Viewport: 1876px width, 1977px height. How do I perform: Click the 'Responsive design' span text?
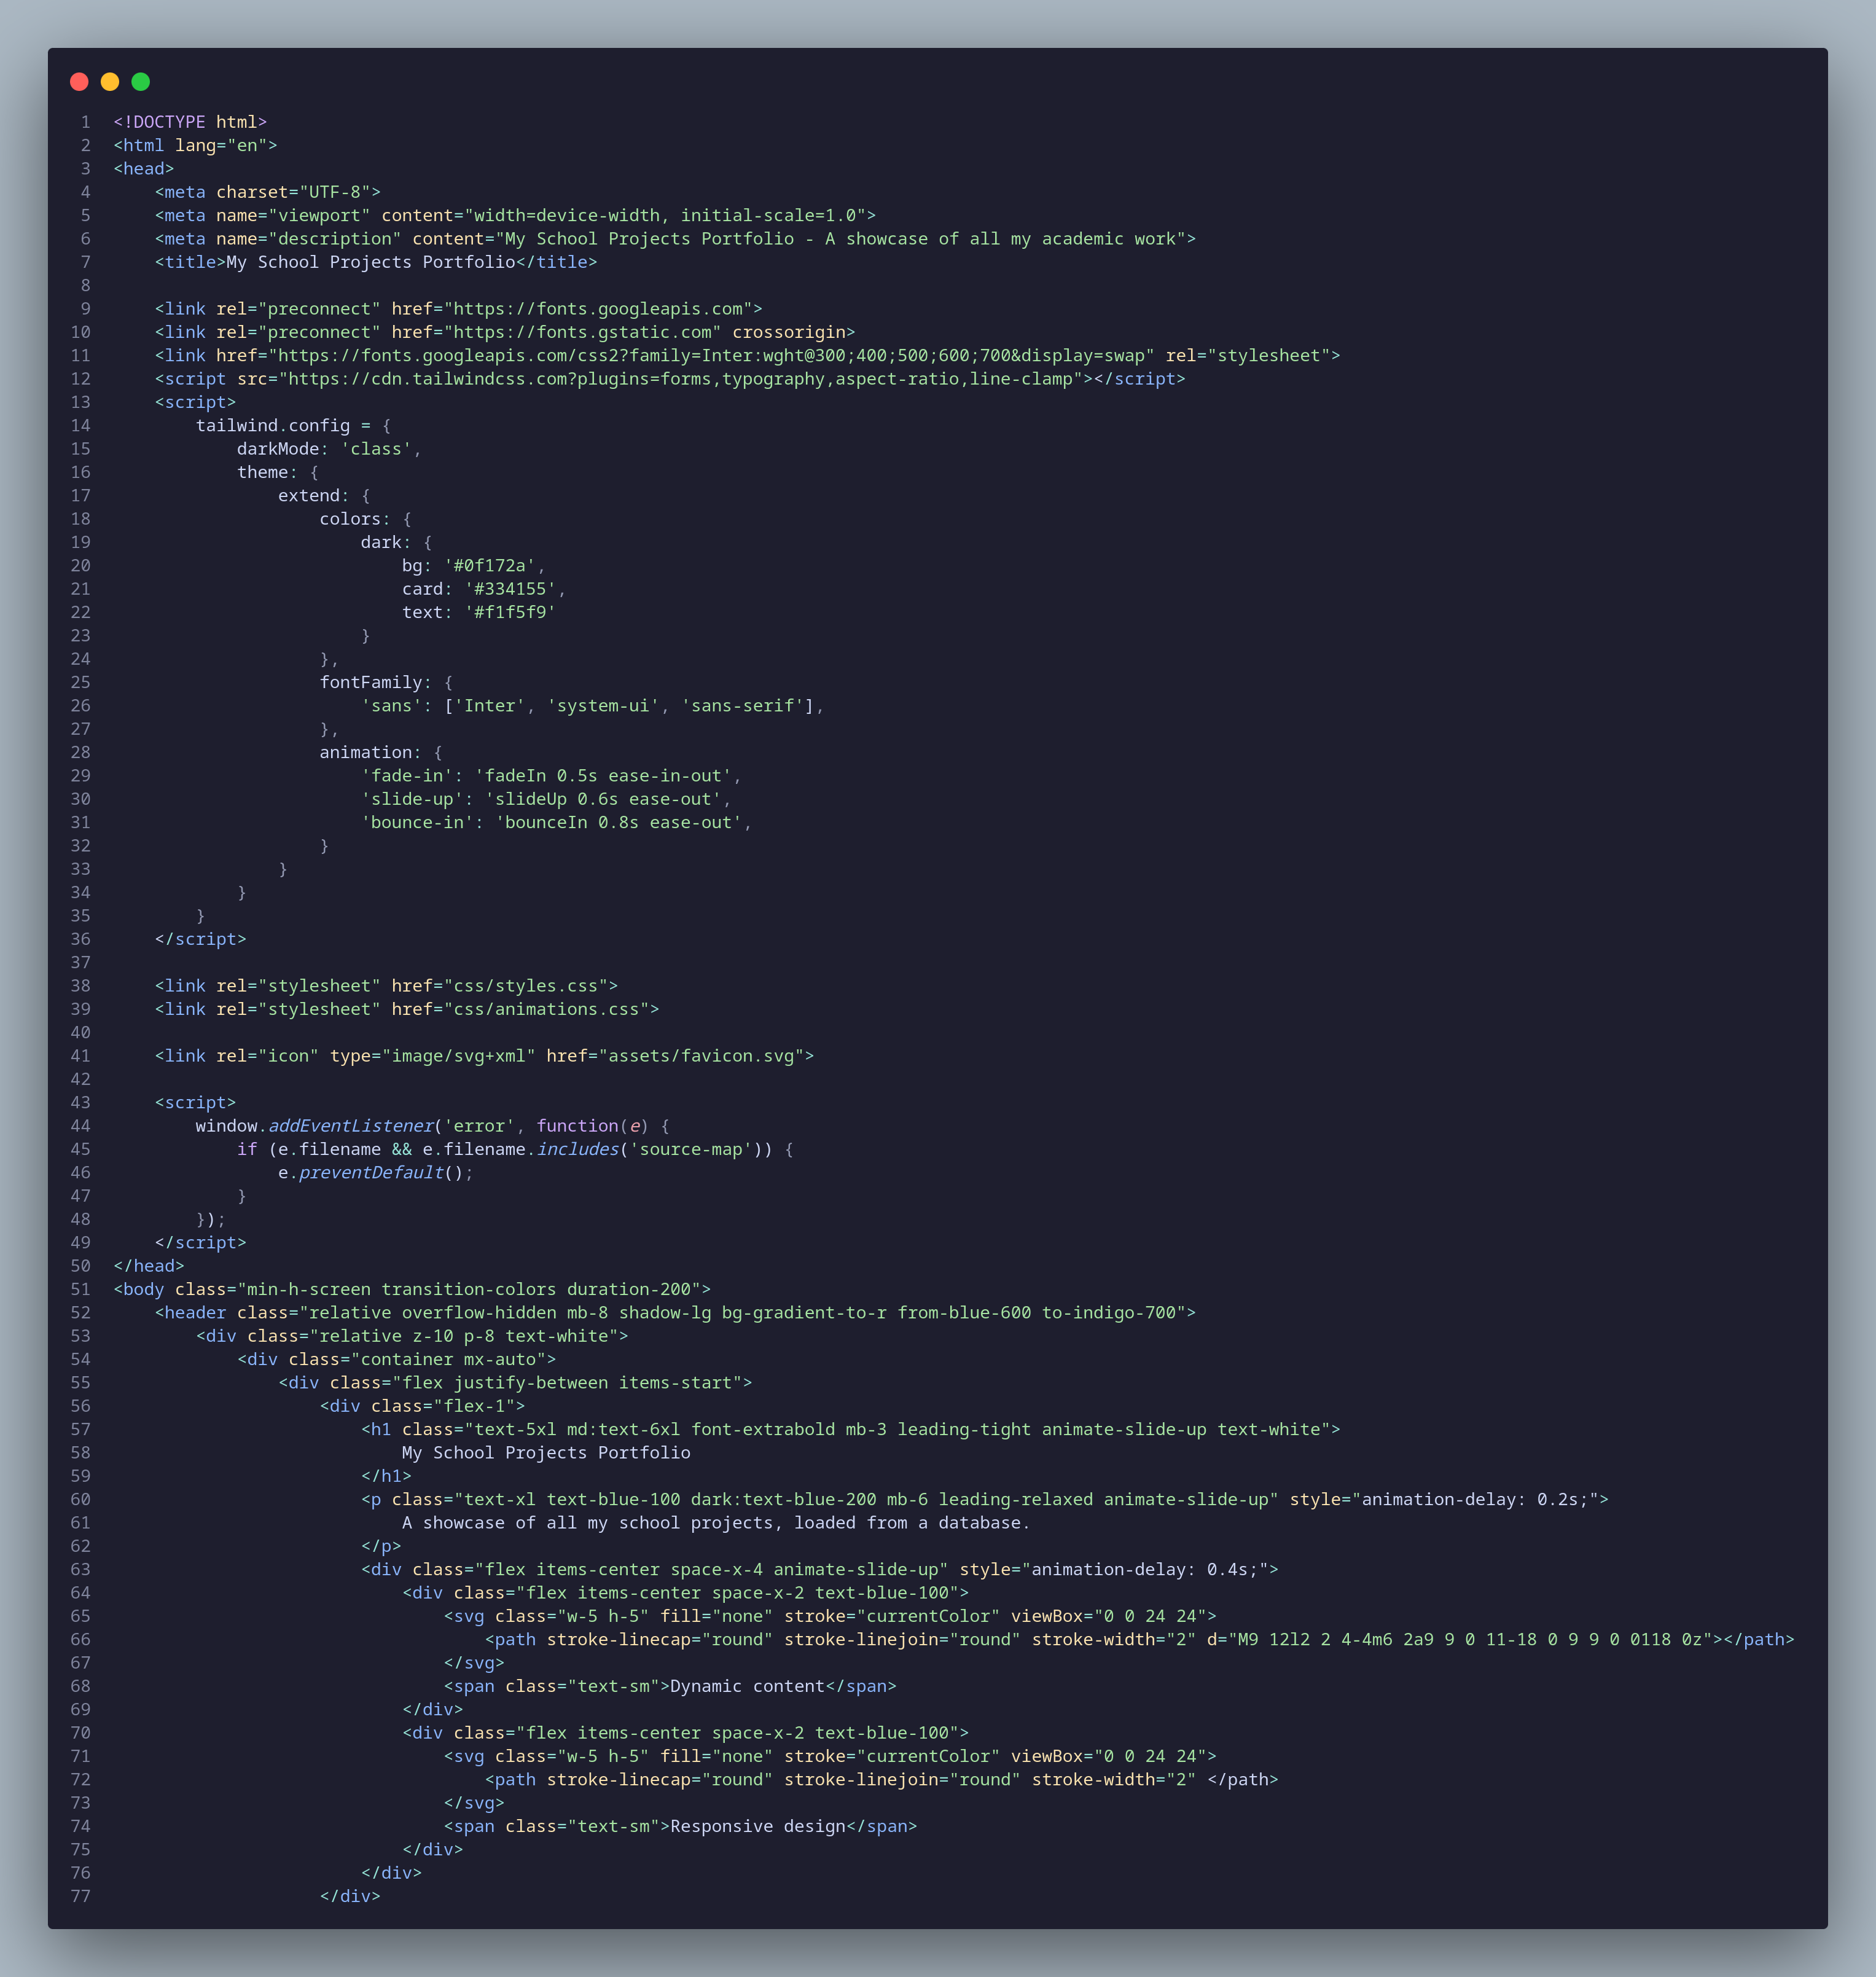(x=757, y=1826)
